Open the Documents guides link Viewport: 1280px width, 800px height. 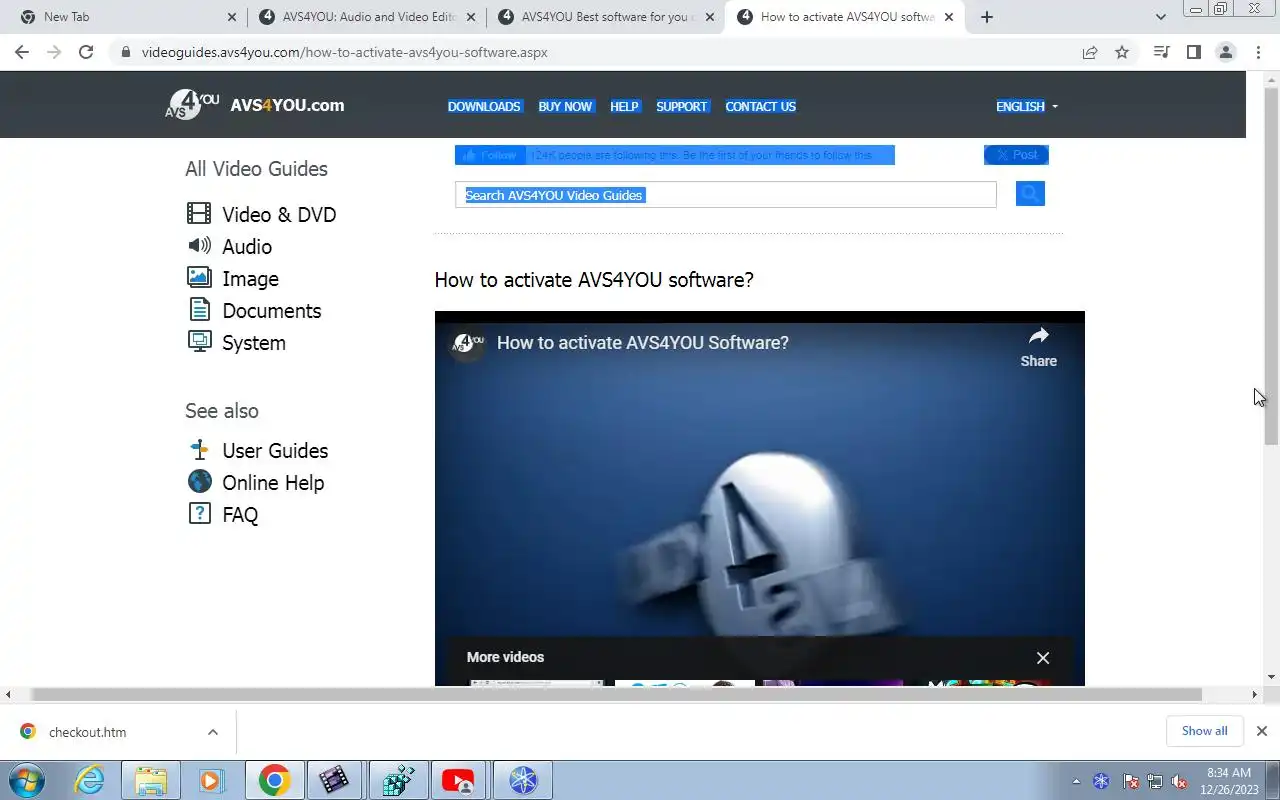point(272,310)
